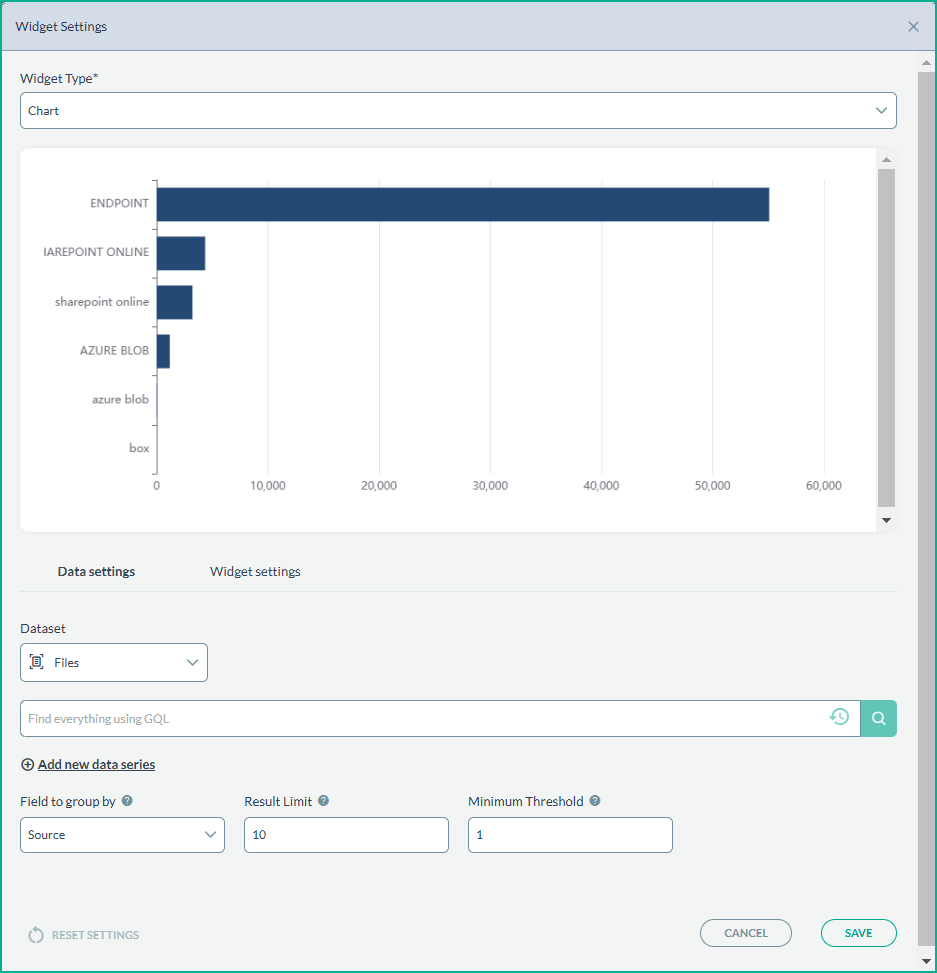Image resolution: width=937 pixels, height=973 pixels.
Task: Click help icon next to Minimum Threshold
Action: pos(595,801)
